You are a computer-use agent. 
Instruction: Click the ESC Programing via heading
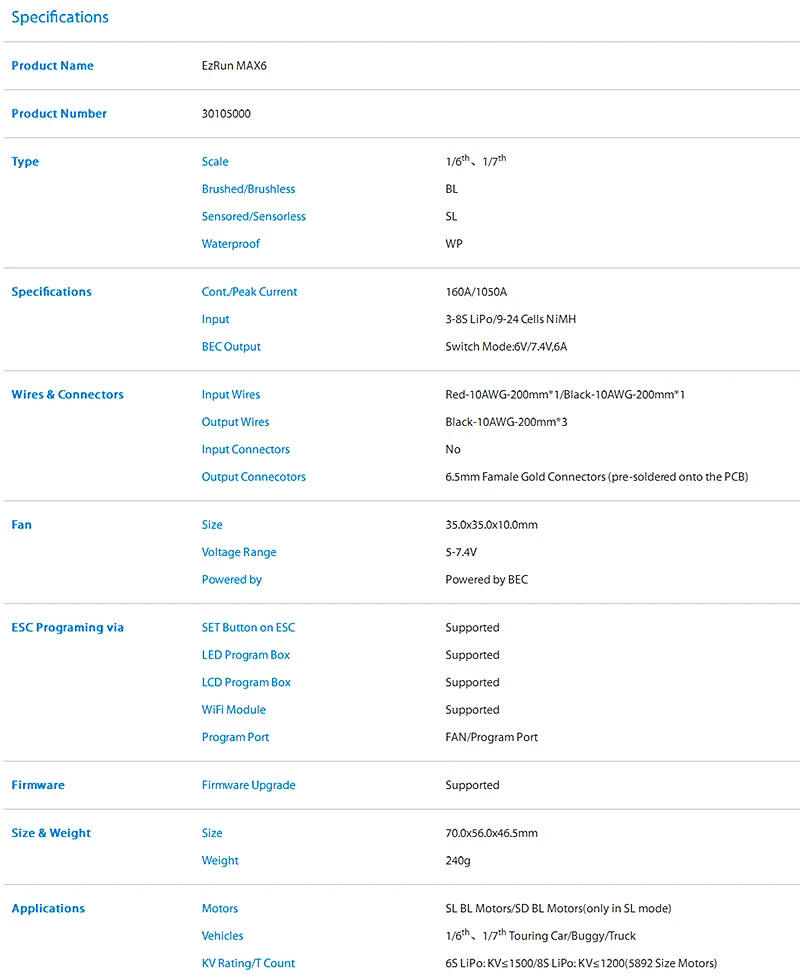pos(68,628)
